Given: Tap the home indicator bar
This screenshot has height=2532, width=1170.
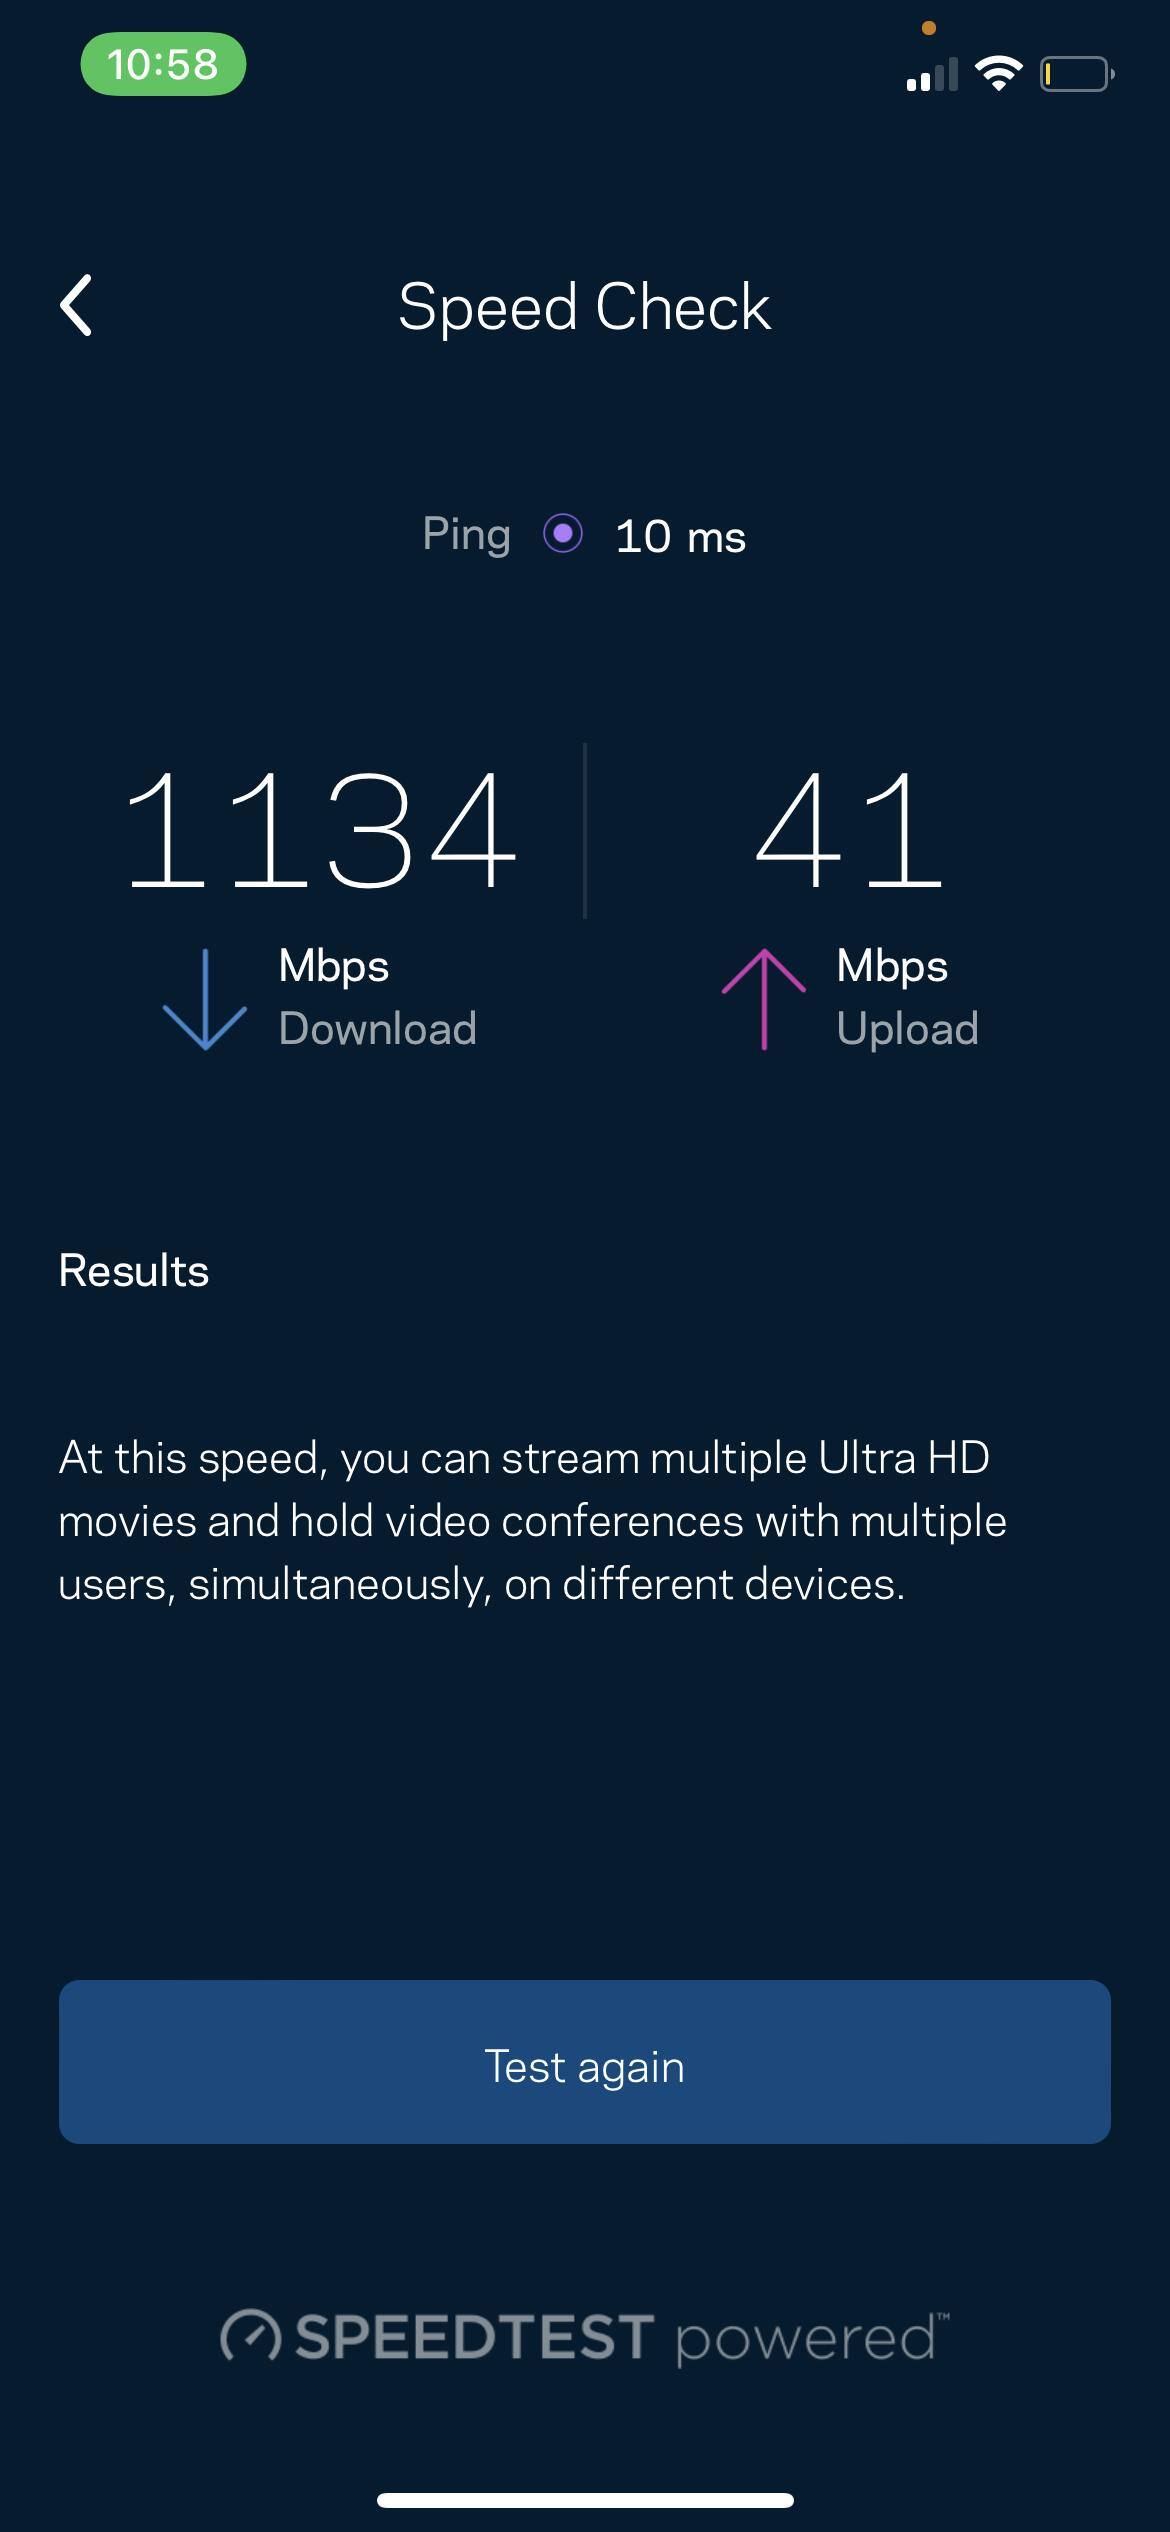Looking at the screenshot, I should pyautogui.click(x=585, y=2500).
